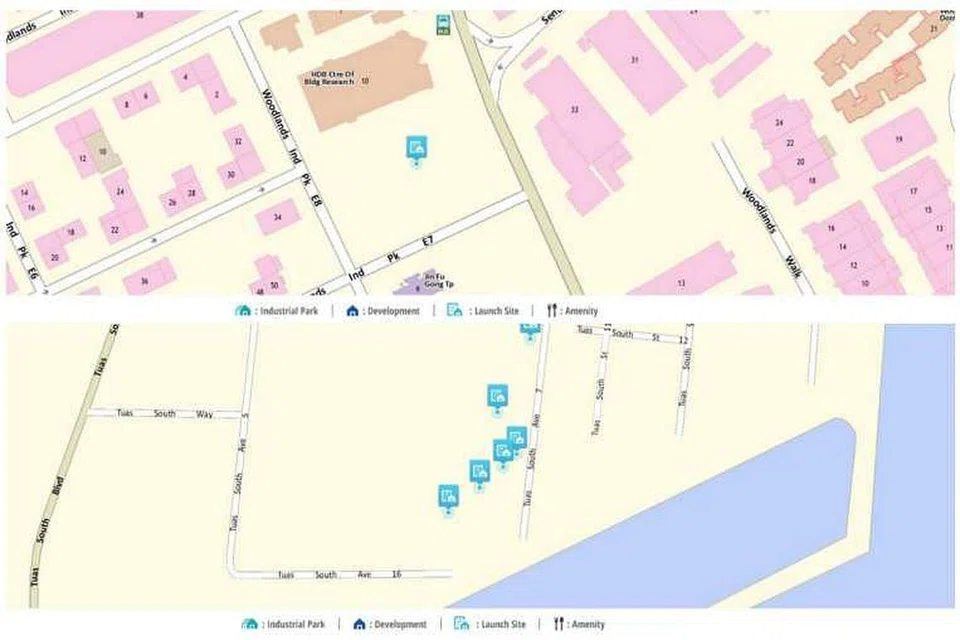
Task: Click Amenity fork icon in Tuas map legend
Action: (558, 623)
